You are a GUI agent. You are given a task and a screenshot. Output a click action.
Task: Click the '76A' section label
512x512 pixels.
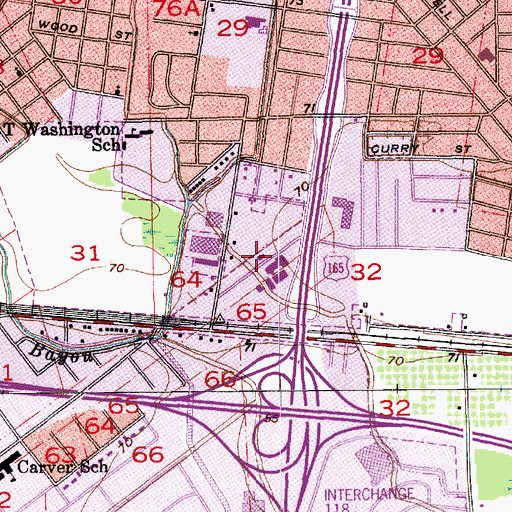[177, 8]
